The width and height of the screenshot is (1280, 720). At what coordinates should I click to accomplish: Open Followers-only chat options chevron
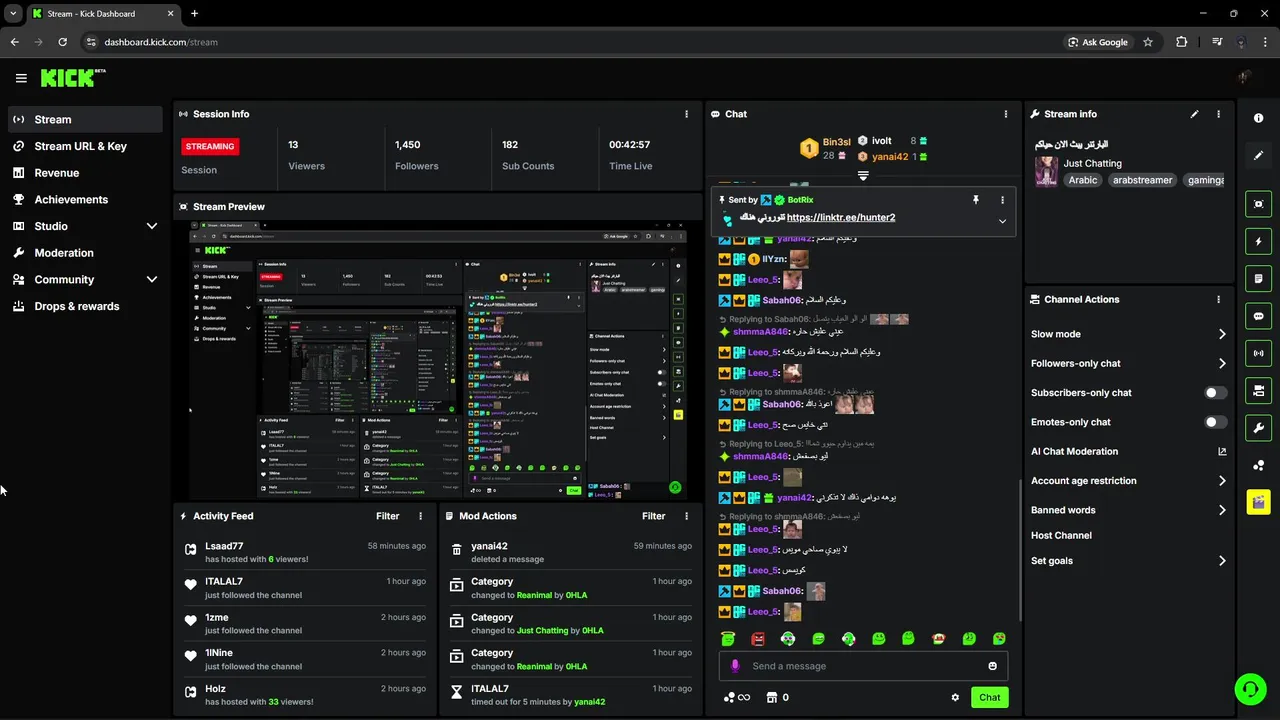click(x=1222, y=363)
